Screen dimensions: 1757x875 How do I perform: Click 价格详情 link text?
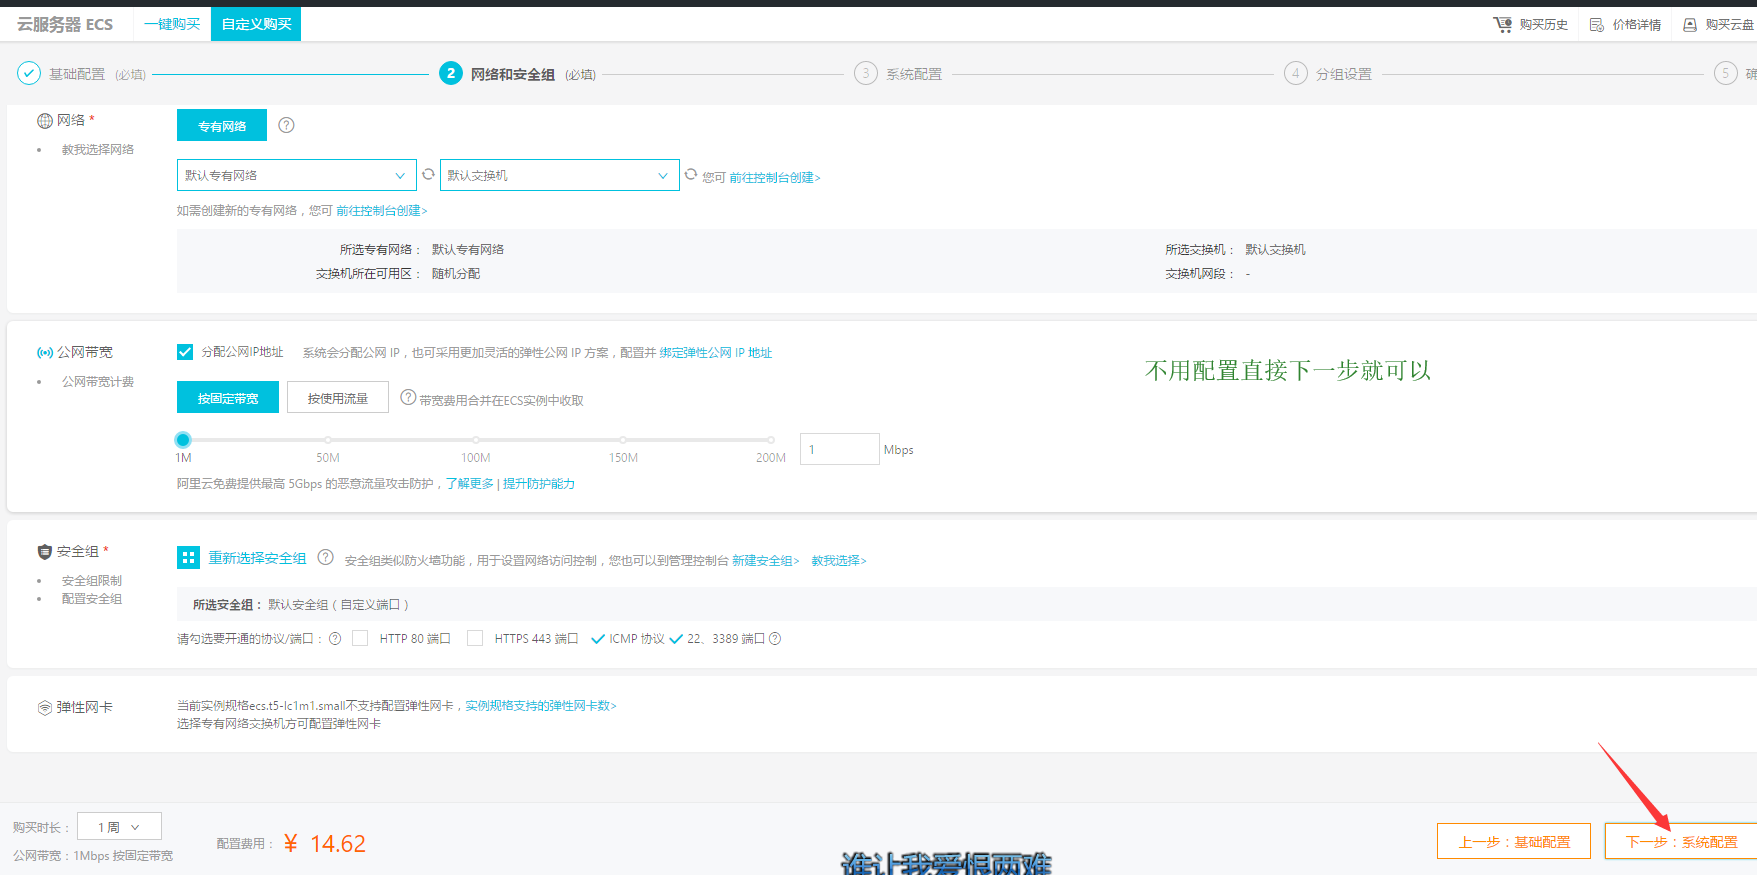tap(1637, 24)
